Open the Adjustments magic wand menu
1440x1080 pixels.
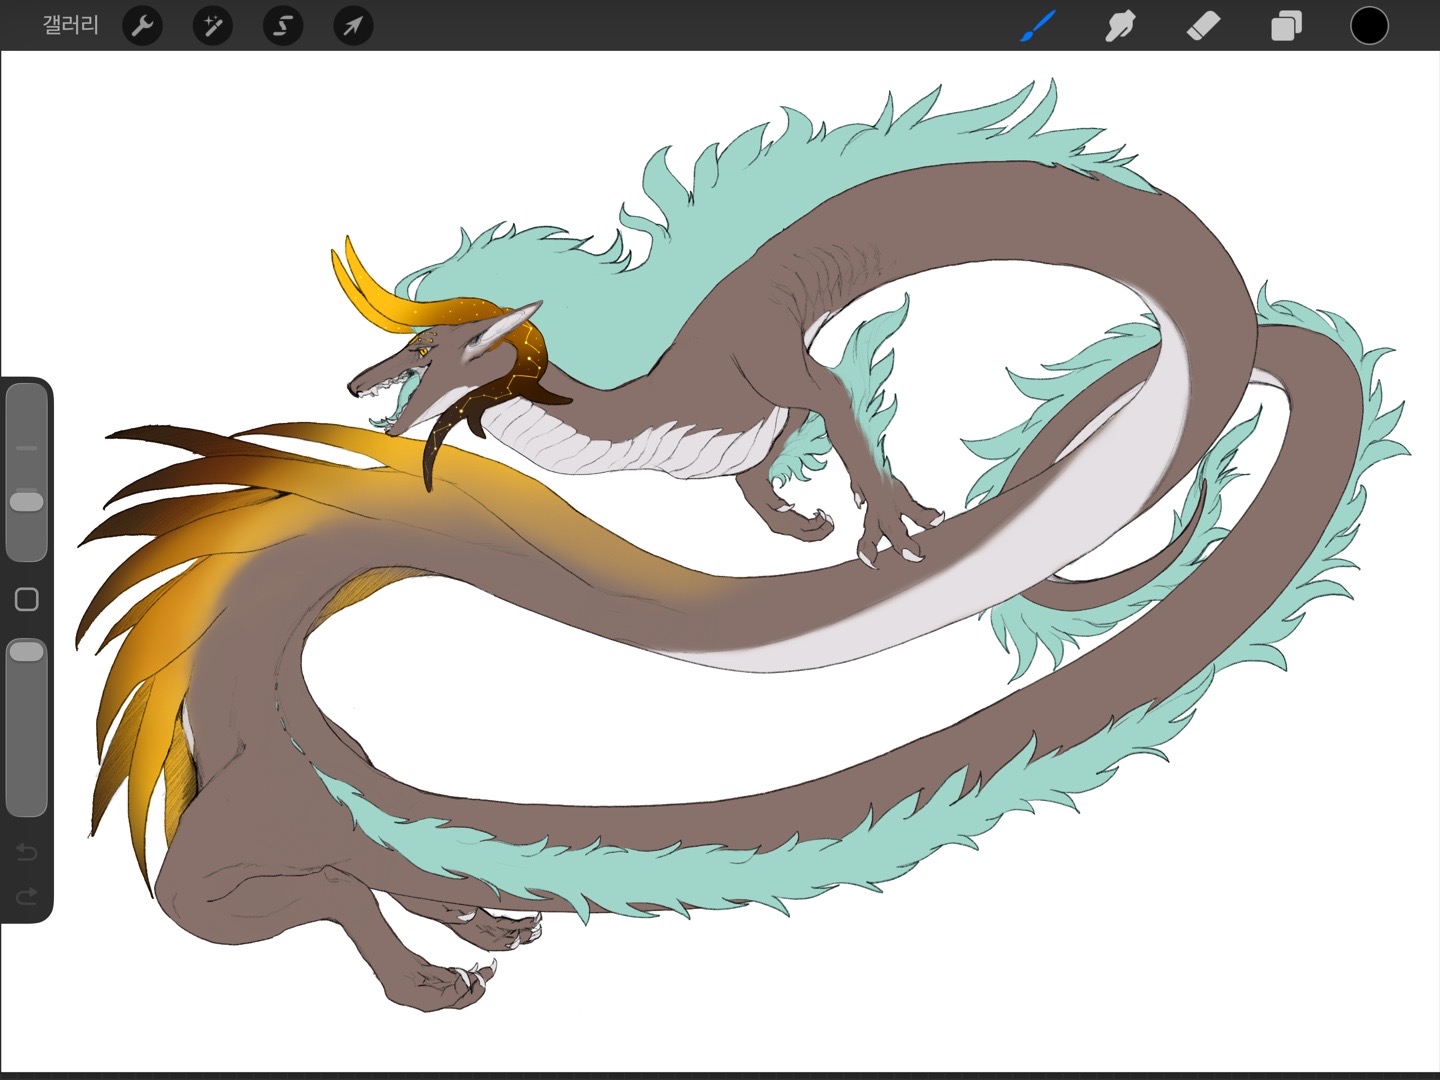[212, 26]
